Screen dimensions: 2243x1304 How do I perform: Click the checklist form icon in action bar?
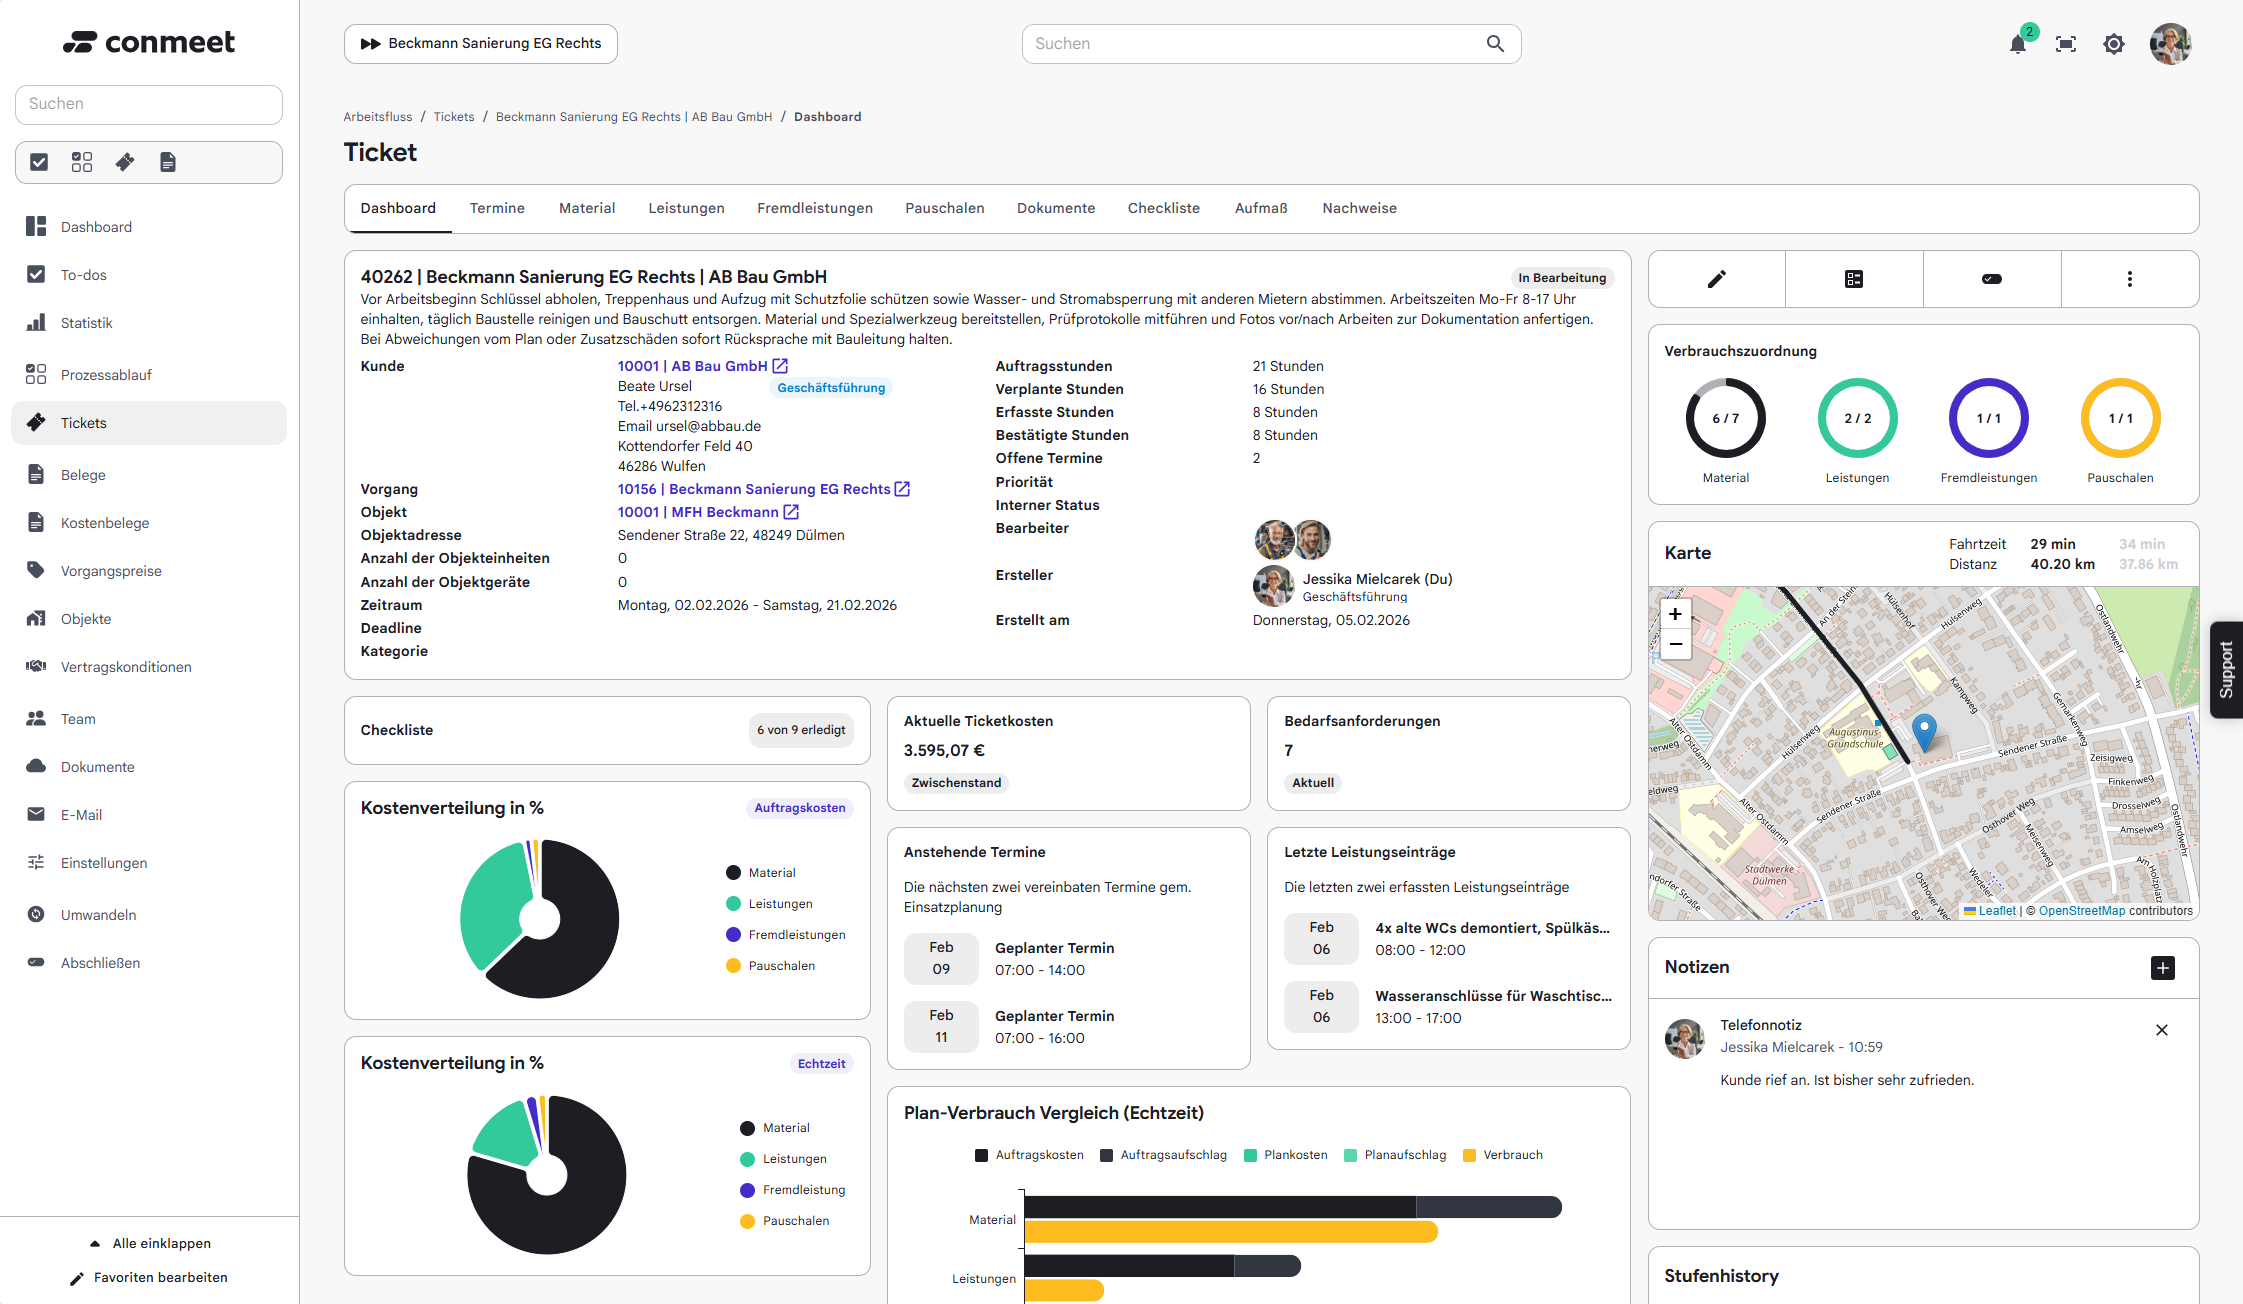[x=1854, y=279]
